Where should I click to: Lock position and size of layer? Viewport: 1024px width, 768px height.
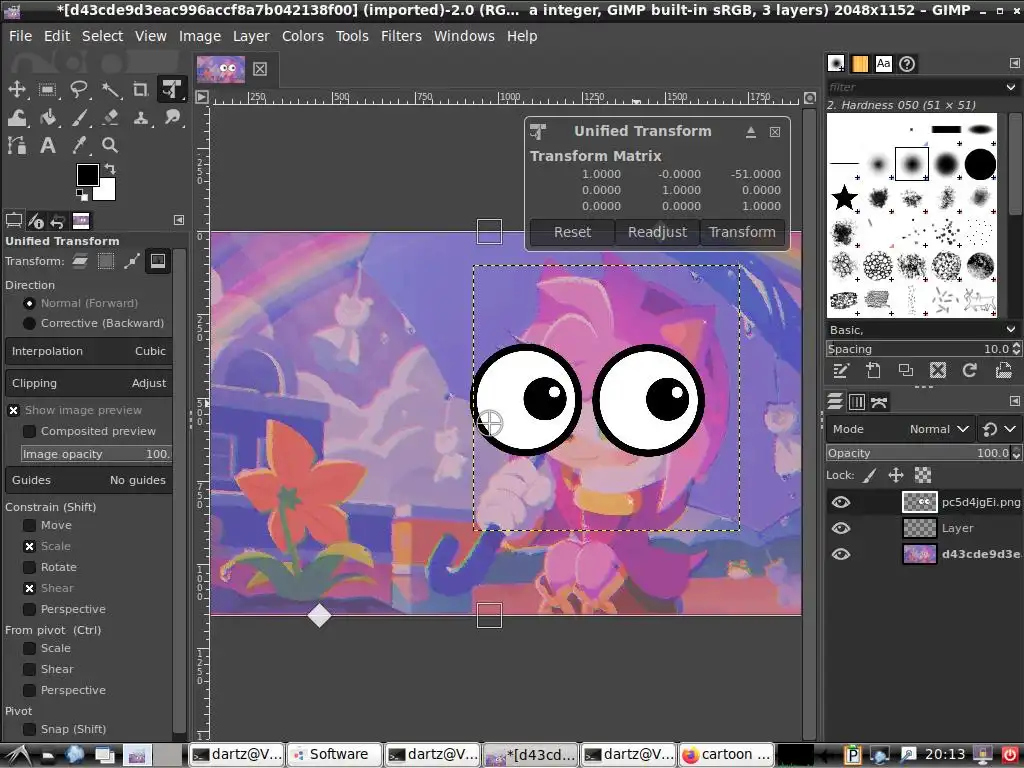(x=896, y=475)
